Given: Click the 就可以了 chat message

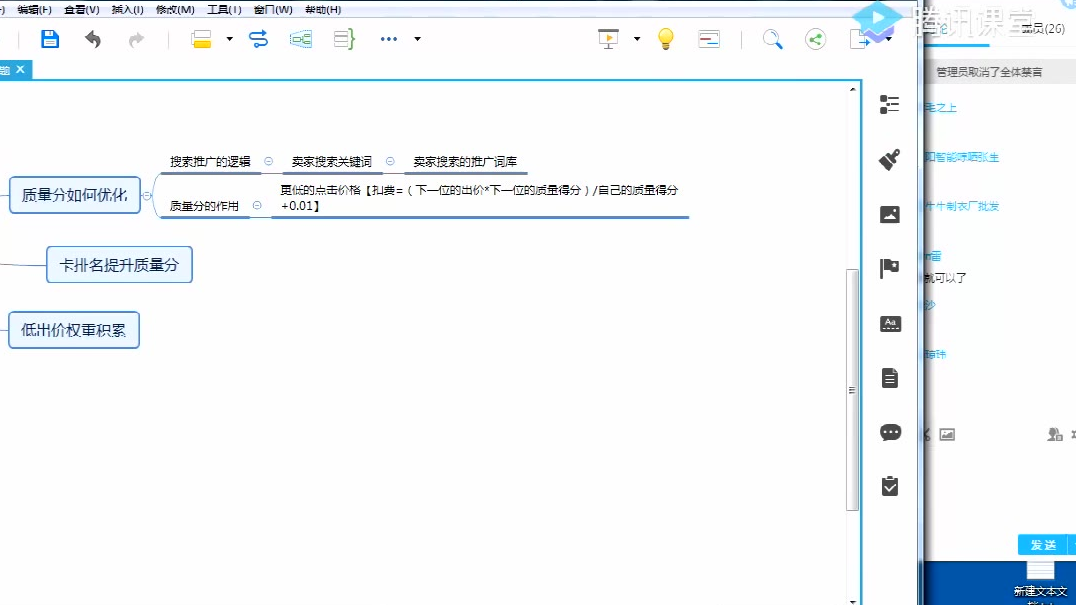Looking at the screenshot, I should click(x=946, y=278).
